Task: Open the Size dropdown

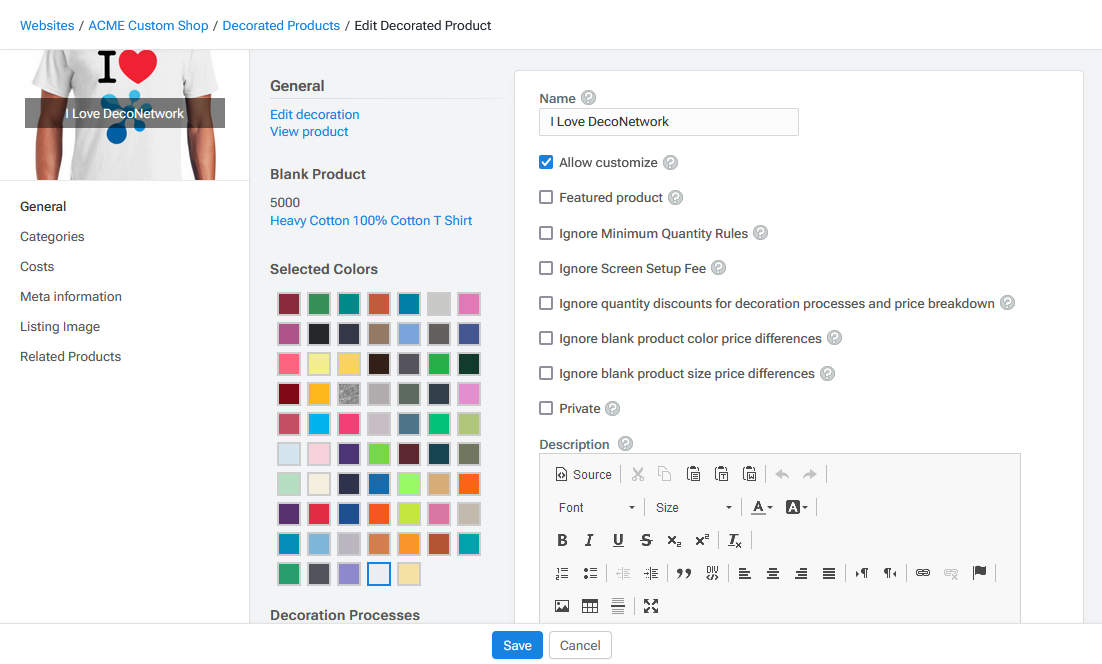Action: [x=694, y=507]
